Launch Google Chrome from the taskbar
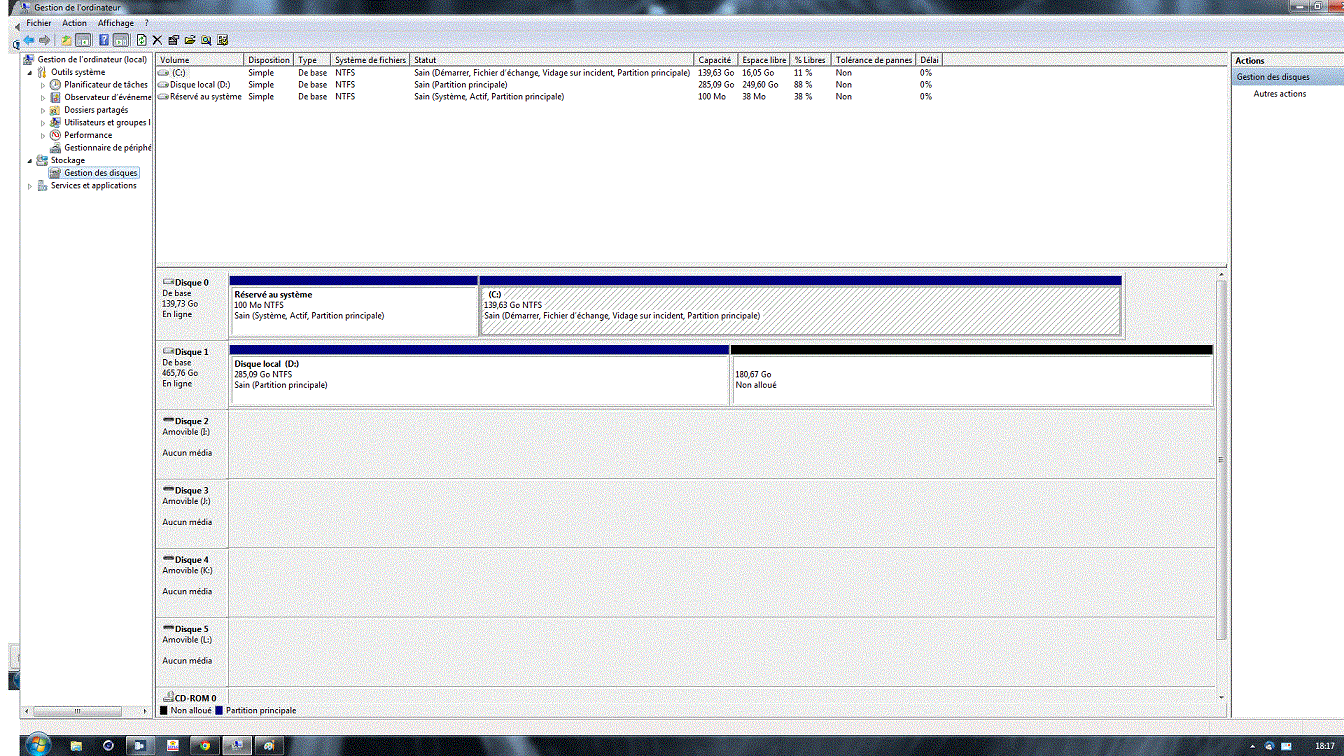 tap(205, 745)
